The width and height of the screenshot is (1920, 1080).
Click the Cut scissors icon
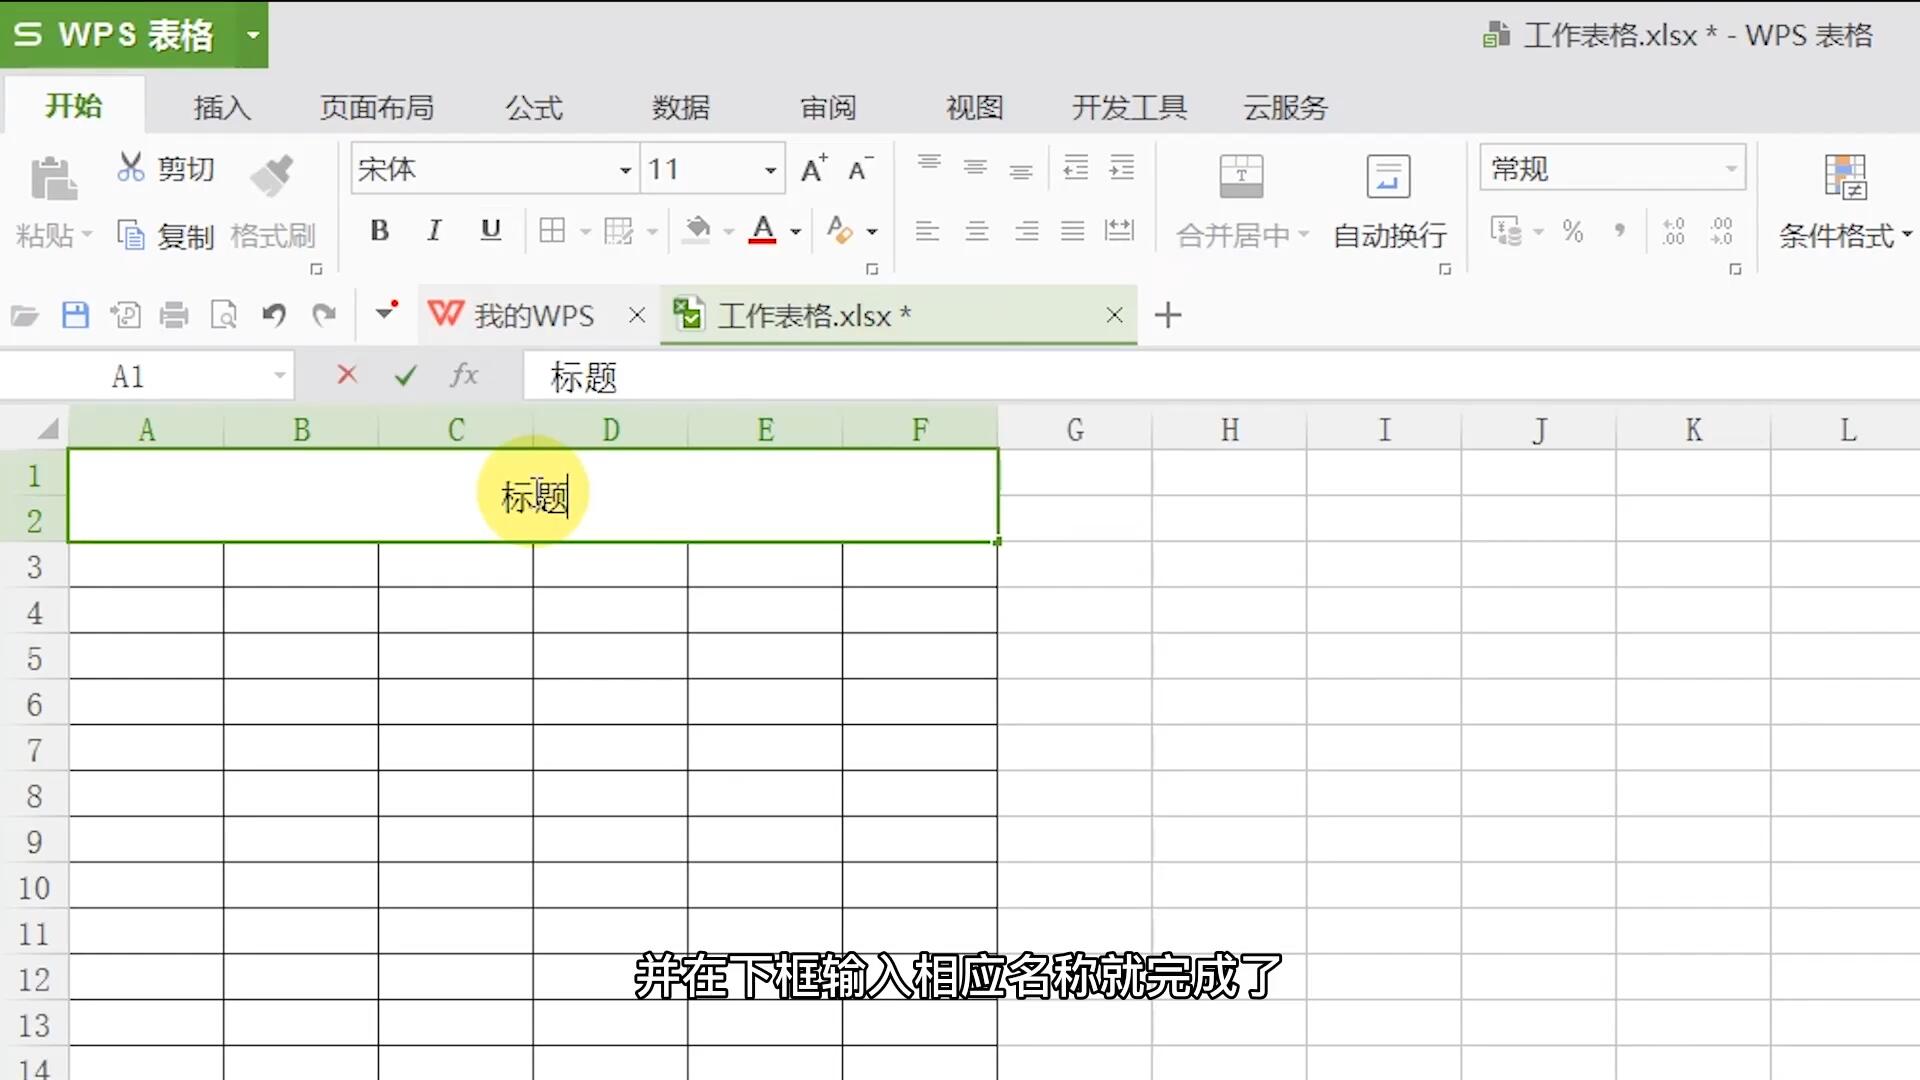(x=131, y=167)
